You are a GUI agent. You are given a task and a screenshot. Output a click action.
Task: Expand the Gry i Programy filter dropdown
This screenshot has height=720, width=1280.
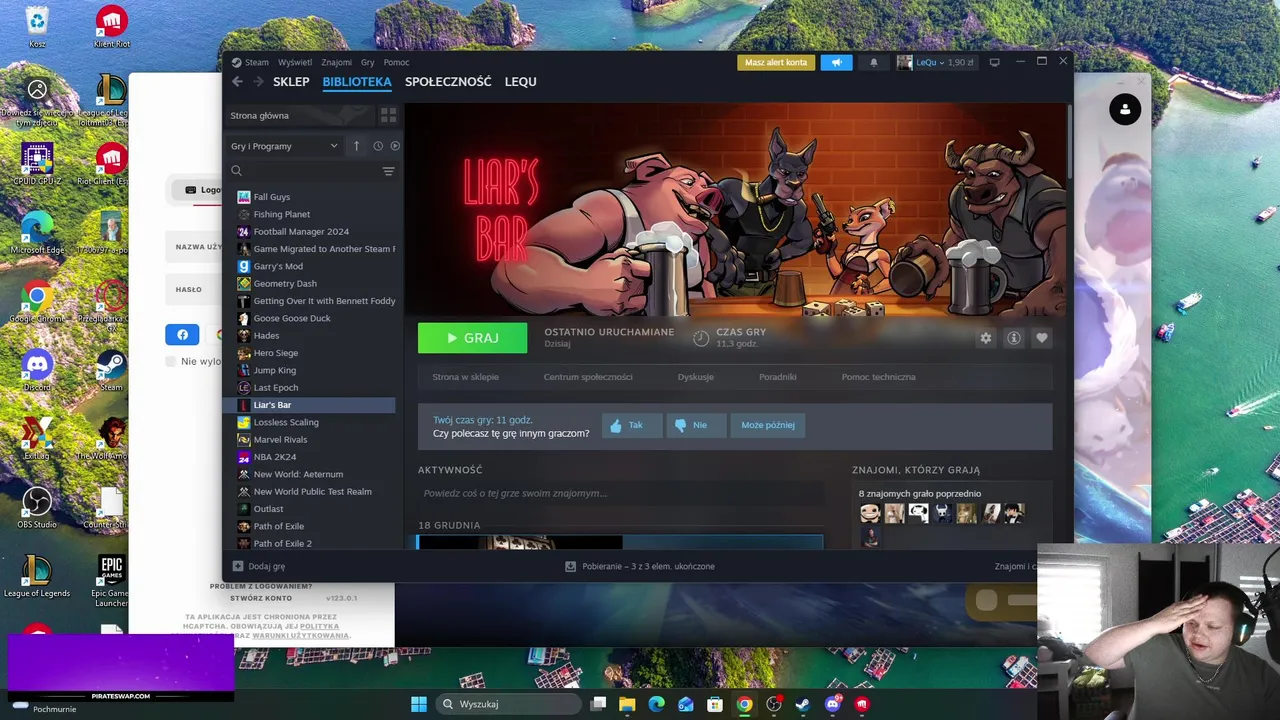(285, 146)
